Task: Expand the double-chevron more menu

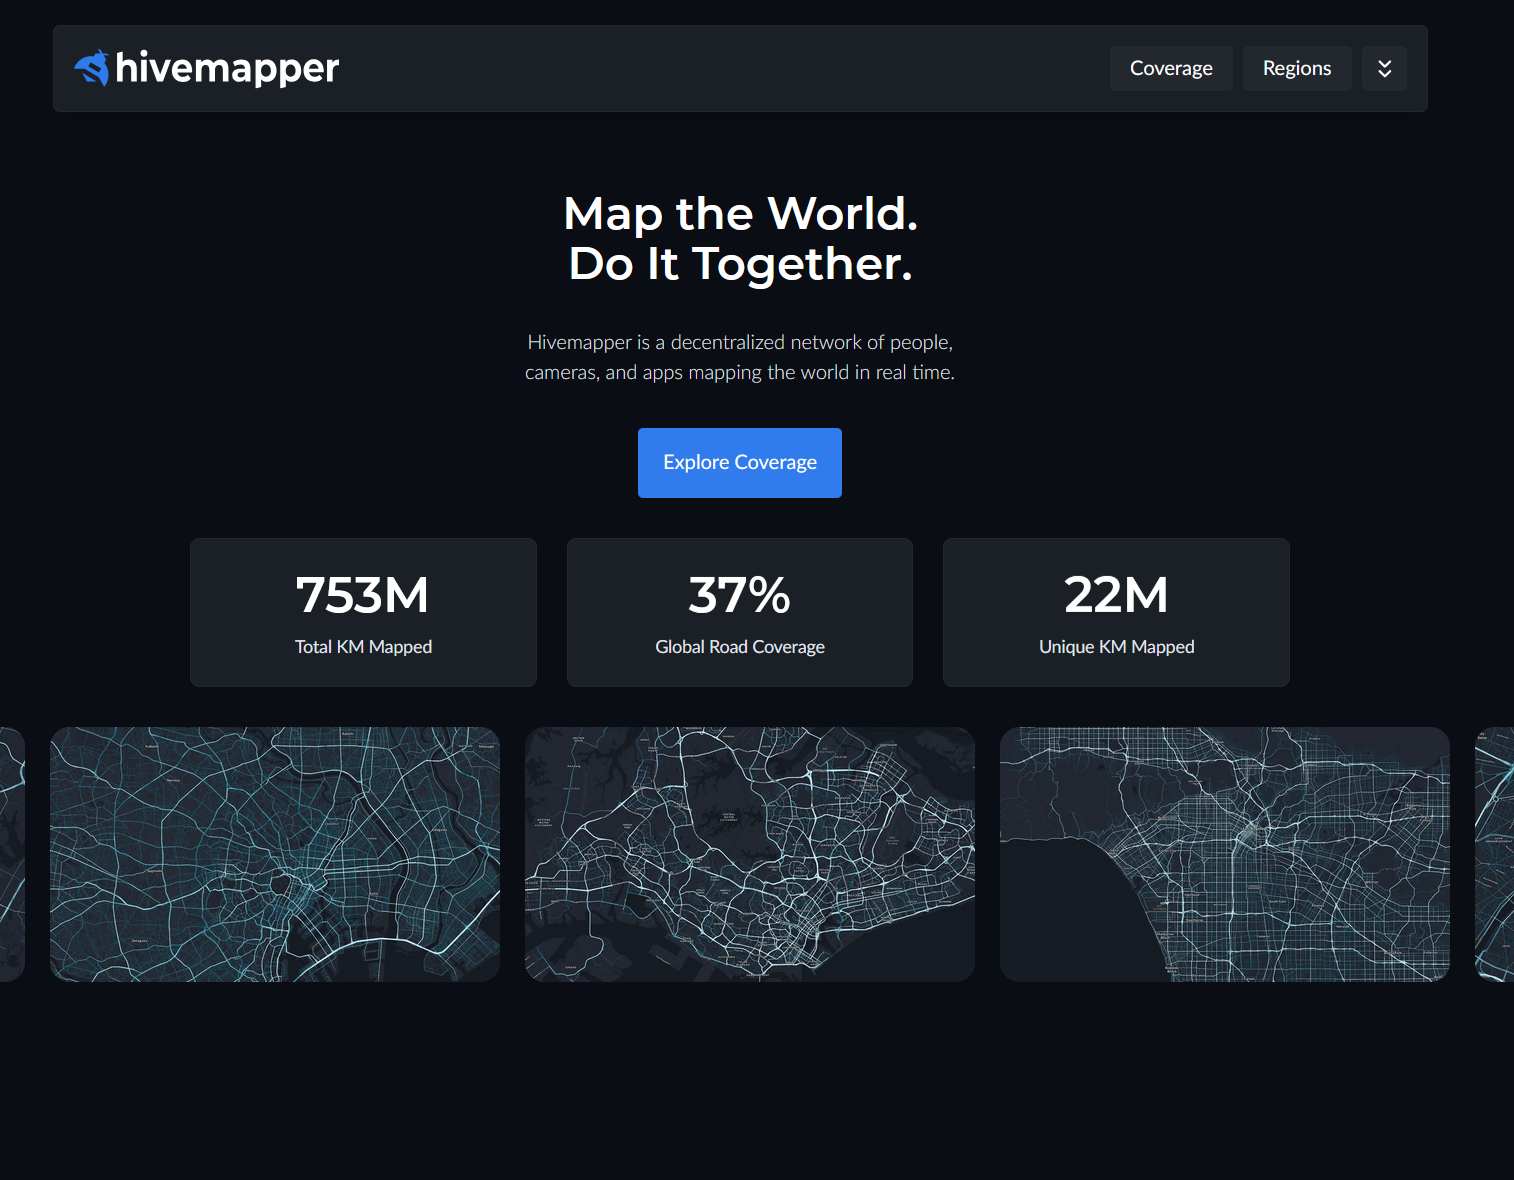Action: pos(1384,68)
